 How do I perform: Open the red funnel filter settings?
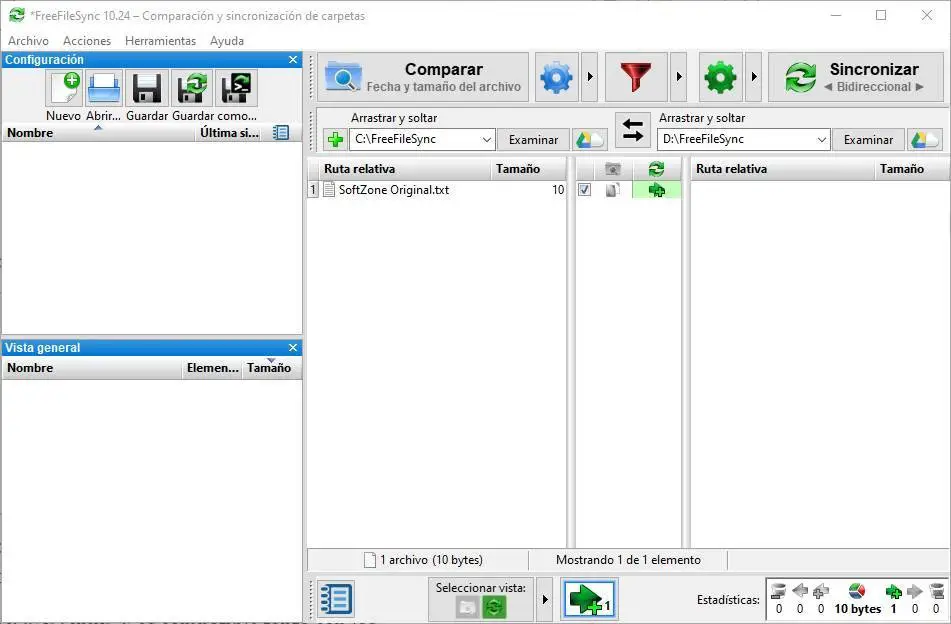pyautogui.click(x=636, y=77)
